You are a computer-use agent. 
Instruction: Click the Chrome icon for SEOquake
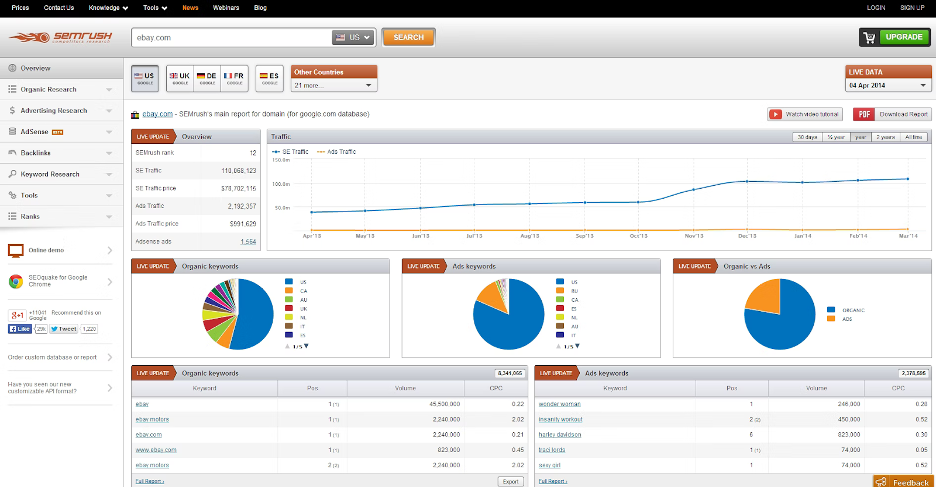(x=16, y=281)
